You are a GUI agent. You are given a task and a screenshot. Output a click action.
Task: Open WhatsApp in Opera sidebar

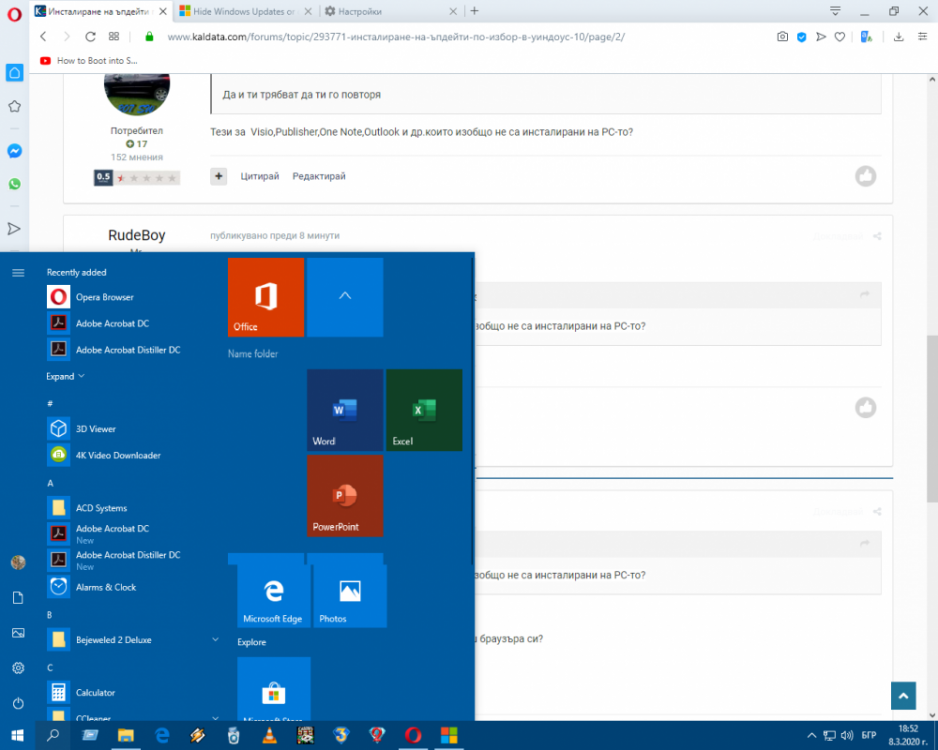[x=14, y=184]
